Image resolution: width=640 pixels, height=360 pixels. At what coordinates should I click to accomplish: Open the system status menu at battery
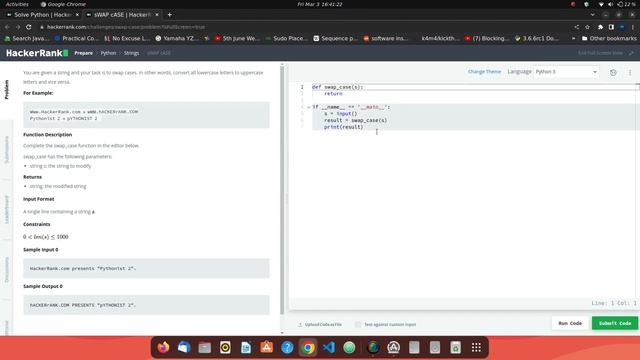[627, 4]
